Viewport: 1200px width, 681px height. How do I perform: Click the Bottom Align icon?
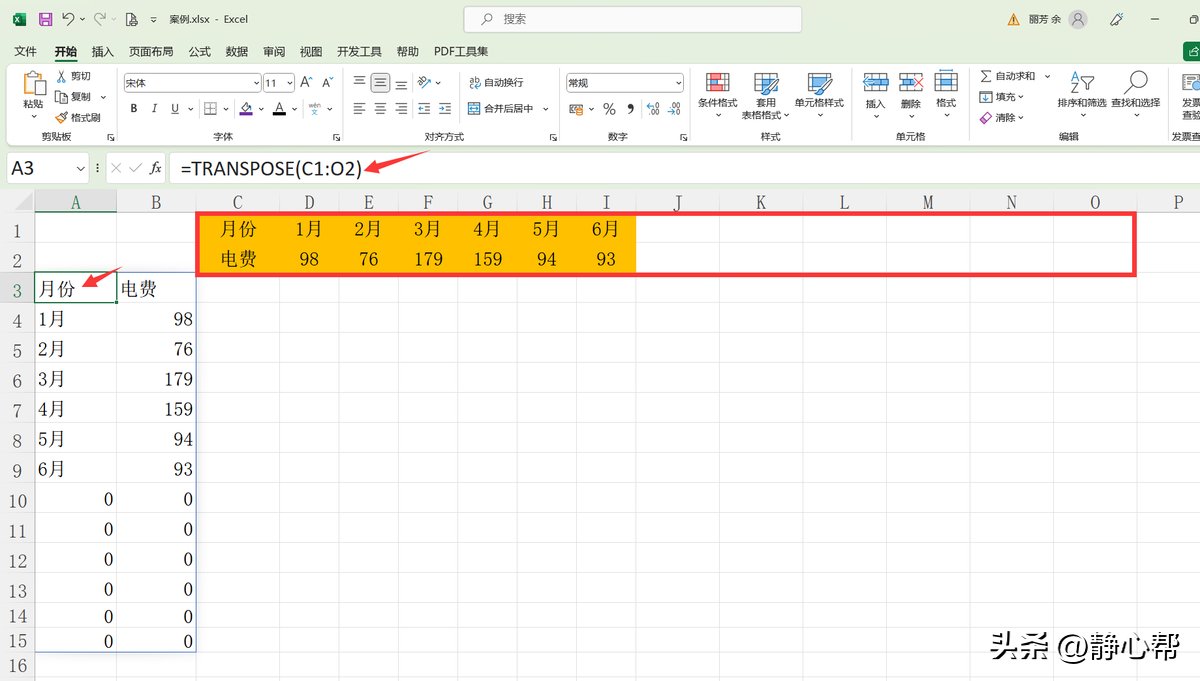[x=401, y=83]
